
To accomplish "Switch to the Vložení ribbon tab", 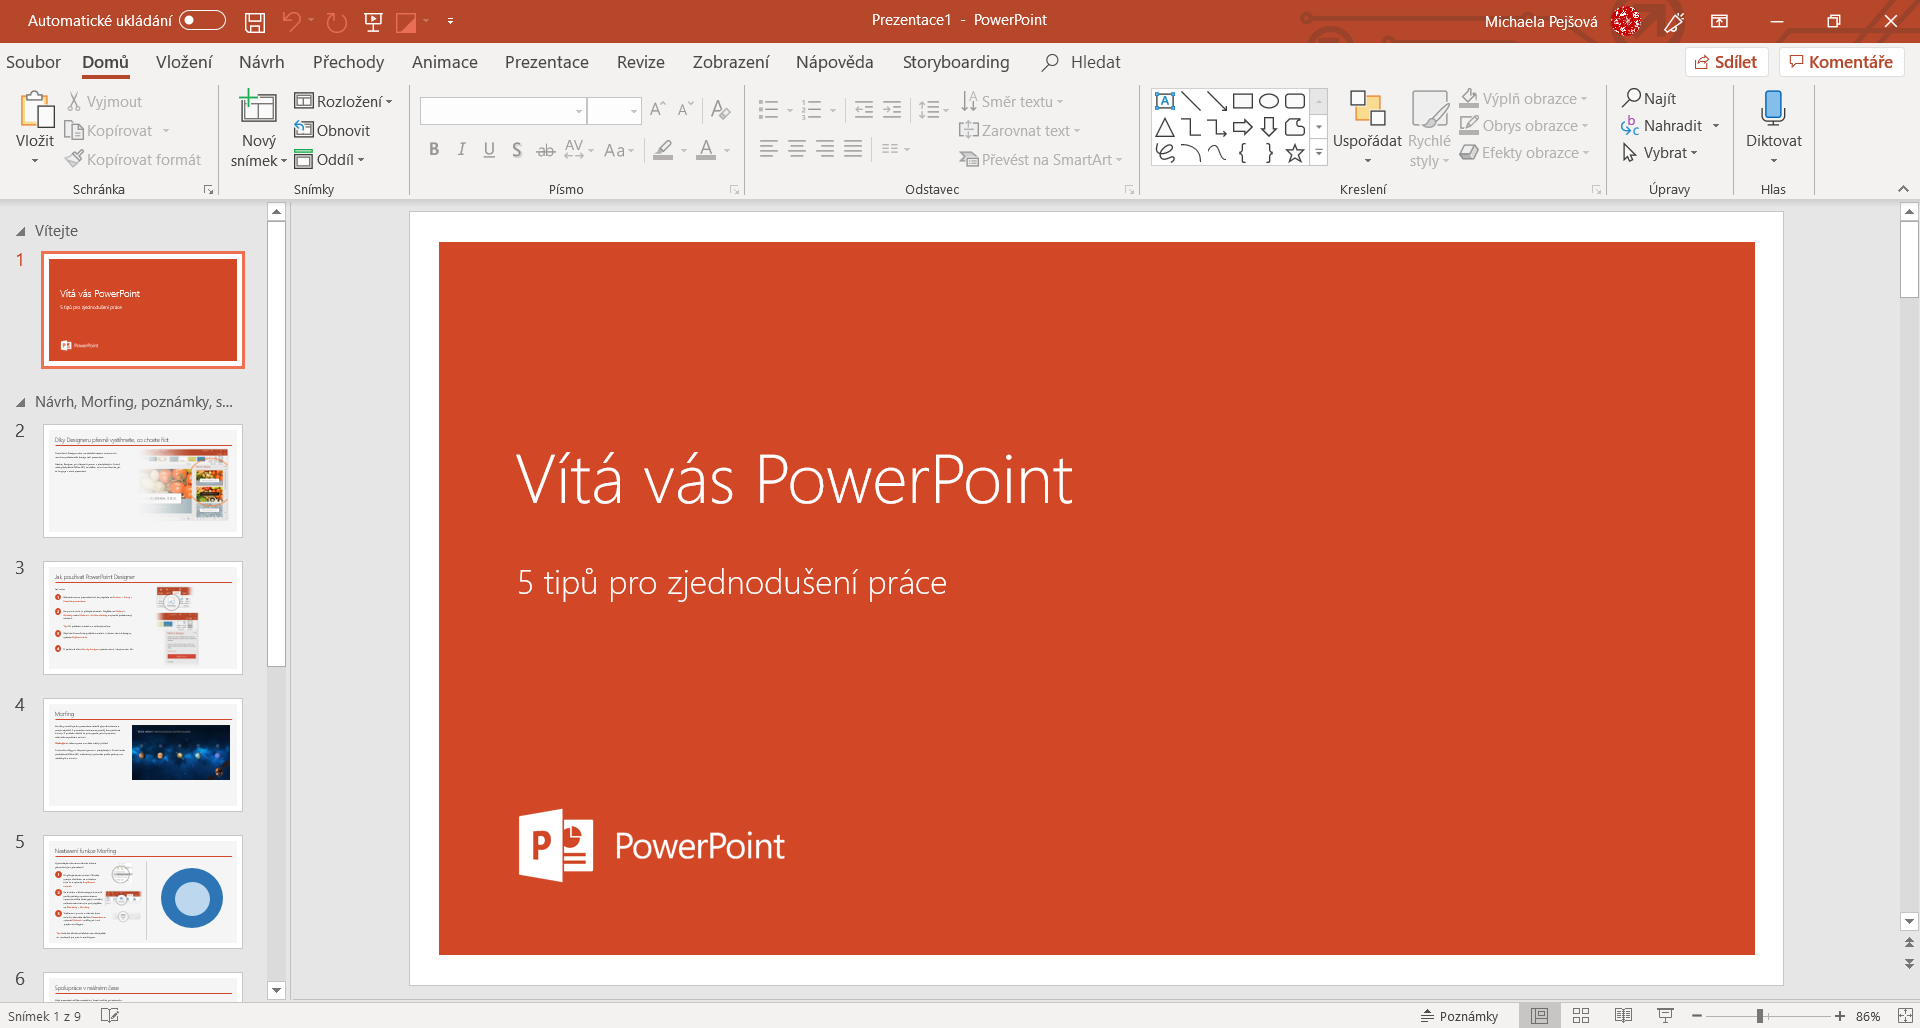I will [183, 62].
